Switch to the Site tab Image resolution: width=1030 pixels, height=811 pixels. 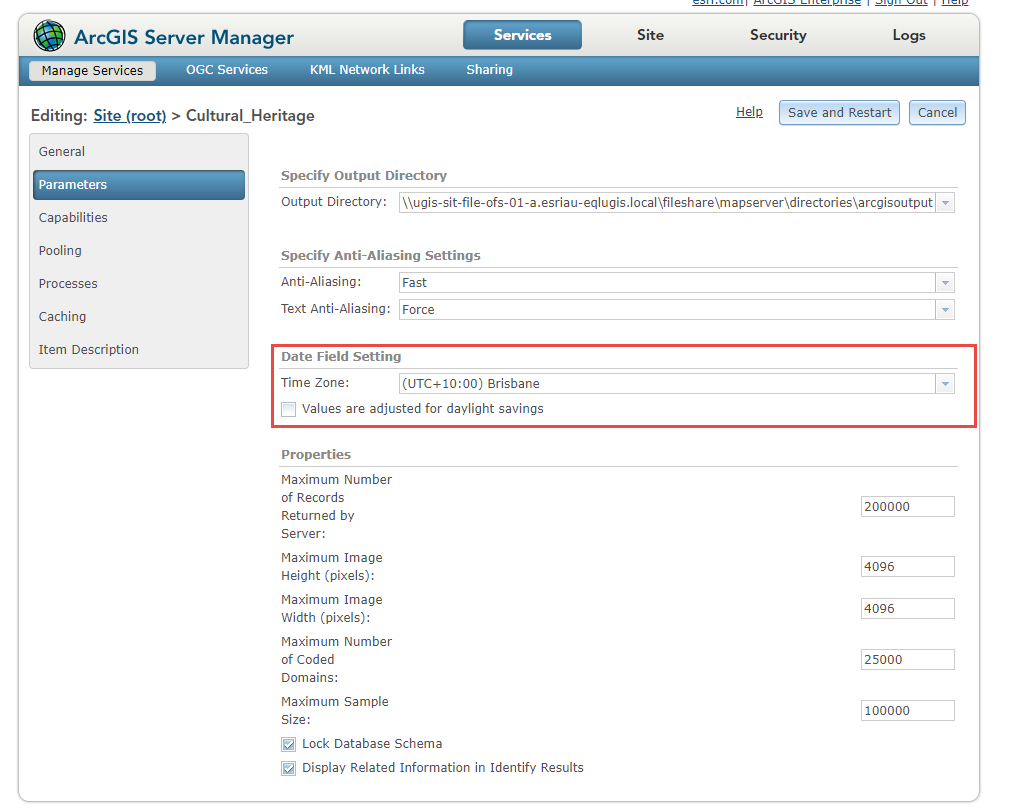(x=649, y=35)
